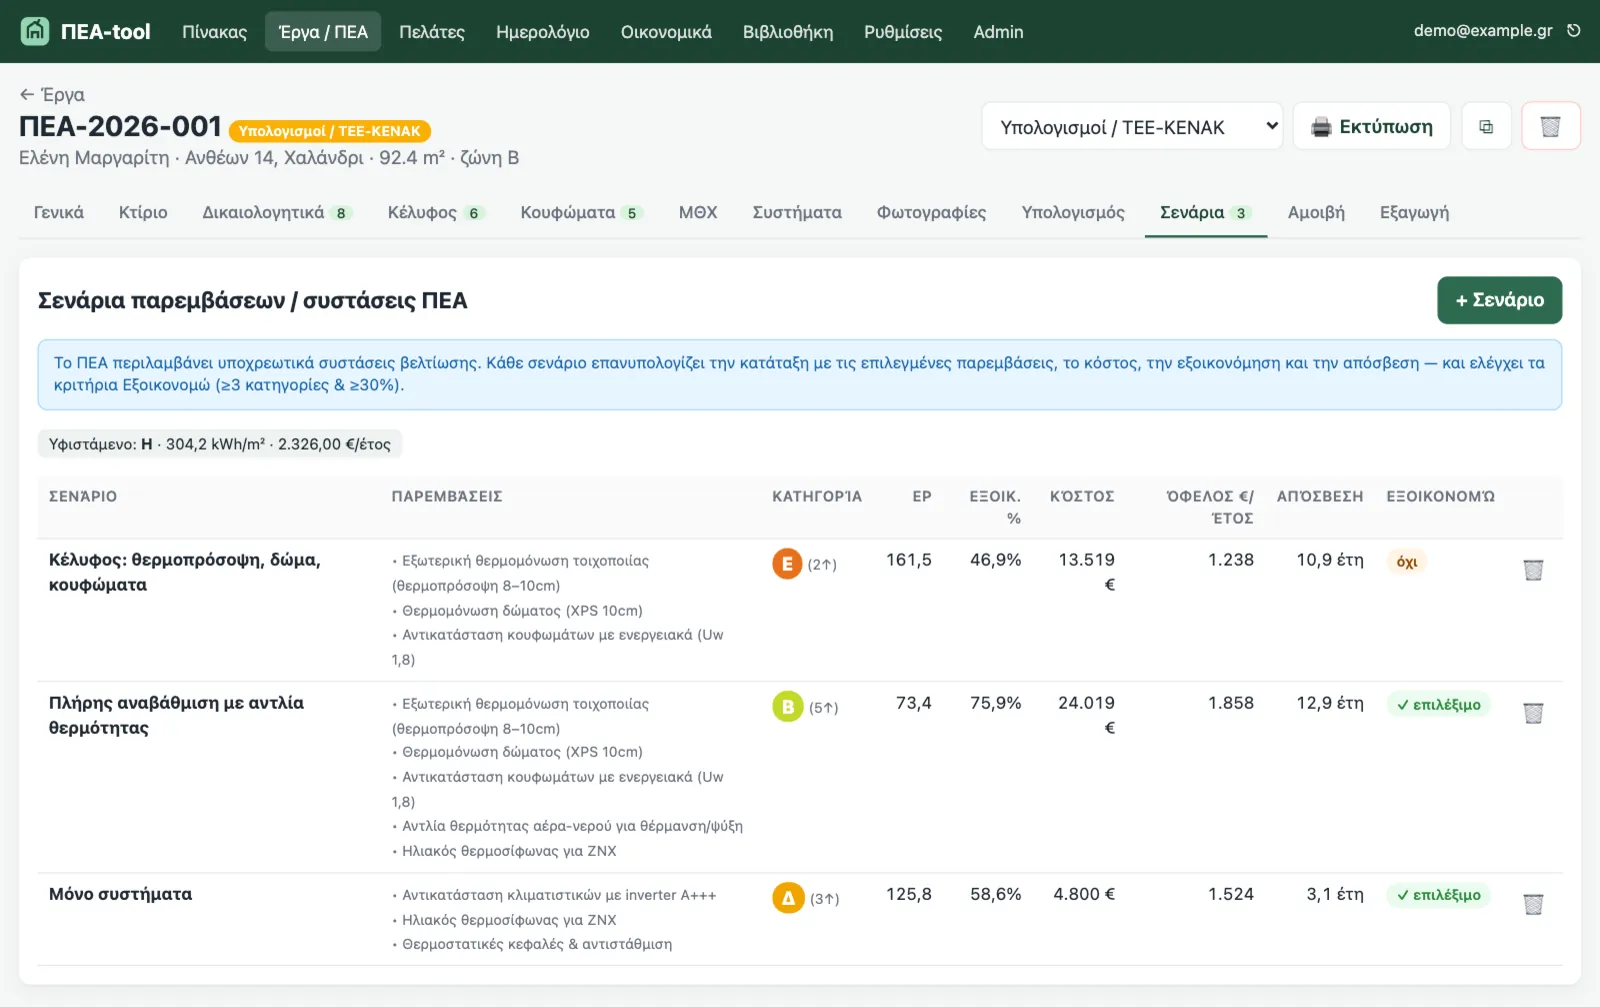1600x1007 pixels.
Task: Switch to the Υπολογισμός tab
Action: [1073, 212]
